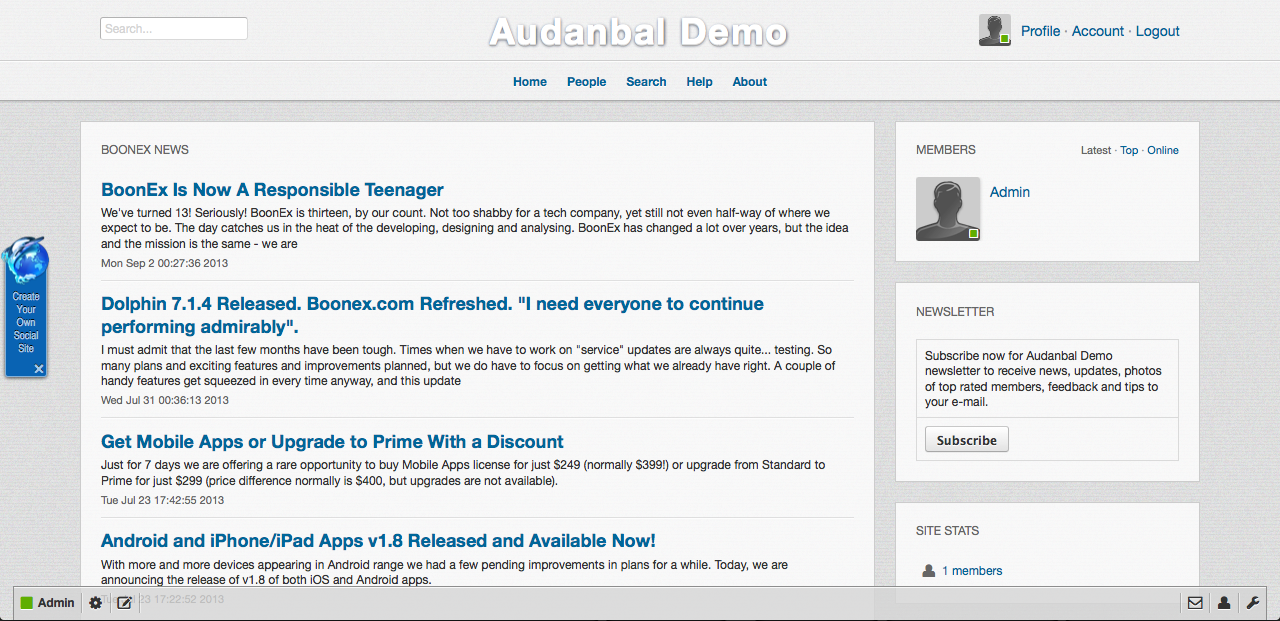Screen dimensions: 1280x621
Task: Open "BoonEx Is Now A Responsible Teenager" article
Action: (272, 190)
